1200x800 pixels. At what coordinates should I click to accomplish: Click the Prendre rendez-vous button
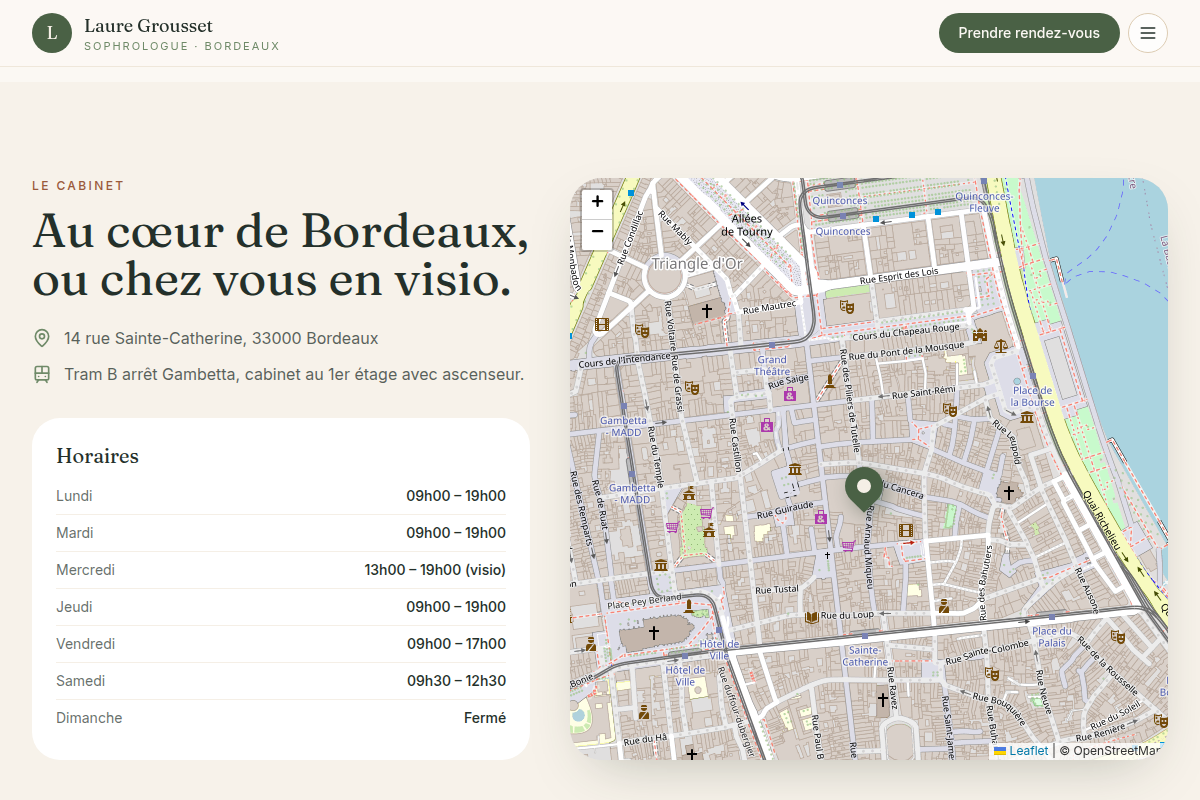1029,33
